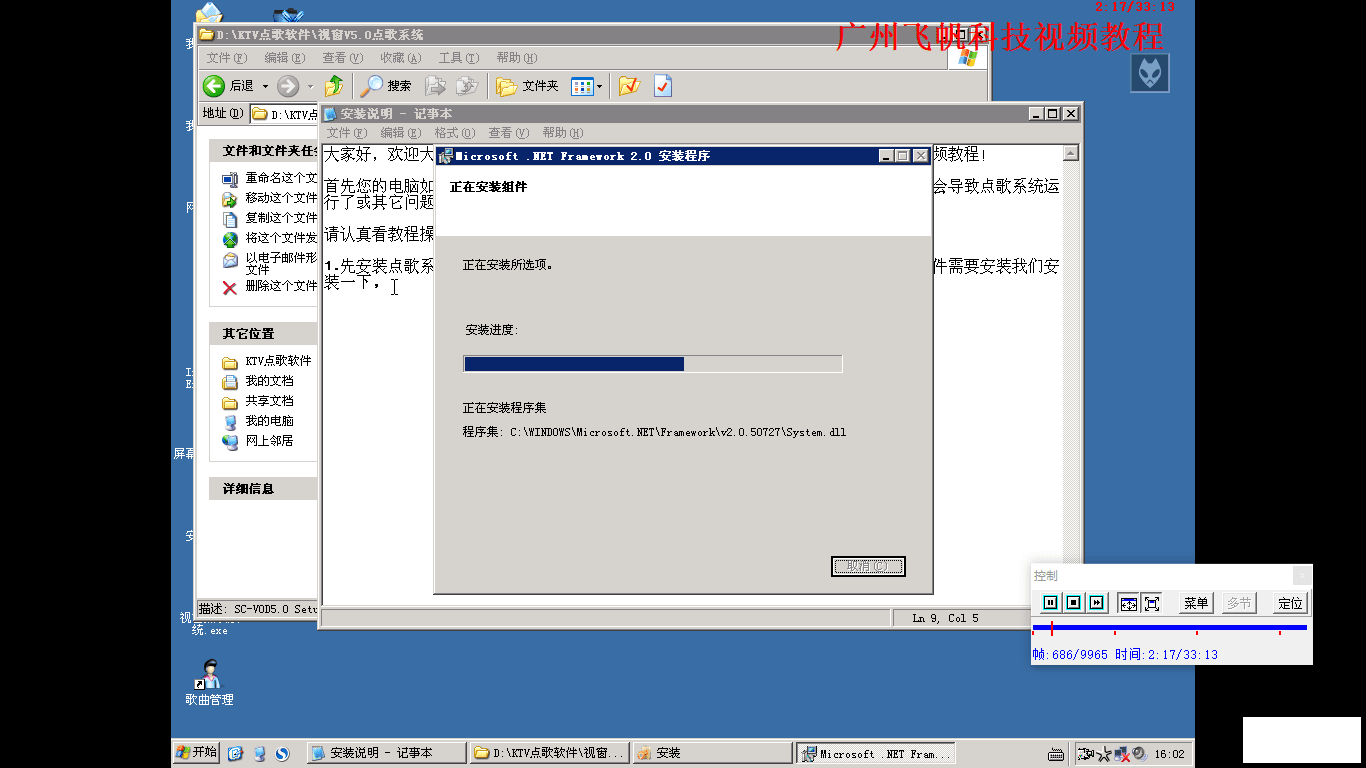Open the Explorer 查看(V) menu
This screenshot has height=768, width=1366.
coord(342,58)
